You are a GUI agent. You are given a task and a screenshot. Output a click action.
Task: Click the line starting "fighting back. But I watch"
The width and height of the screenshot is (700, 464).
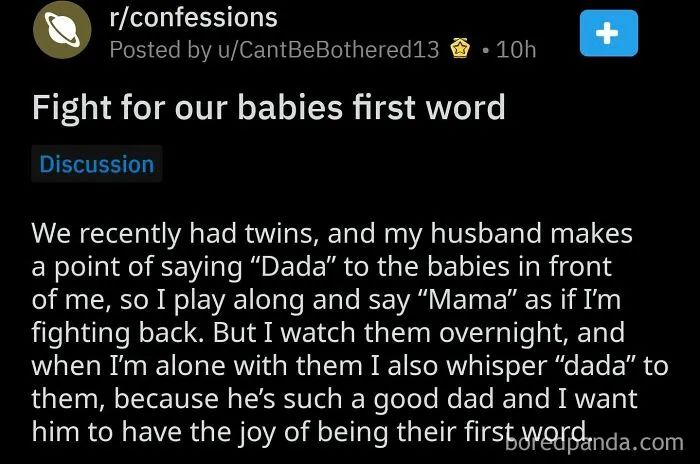pos(328,333)
